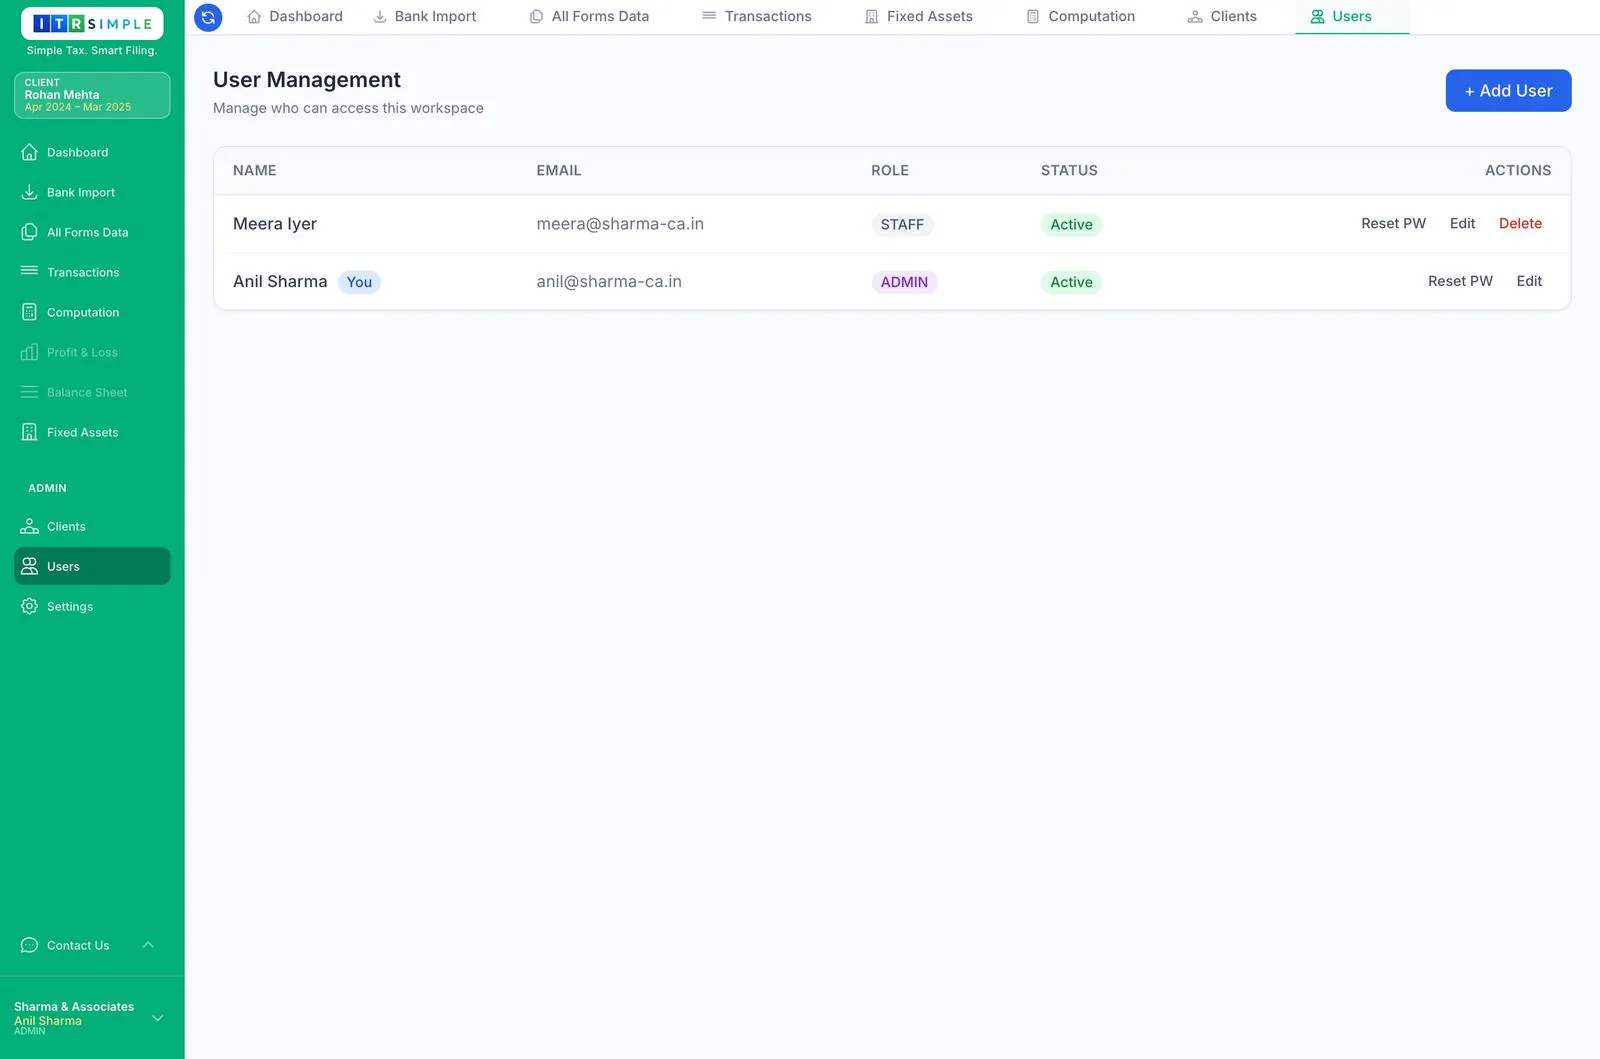Click copy icon in All Forms Data tab
The width and height of the screenshot is (1600, 1059).
click(537, 17)
